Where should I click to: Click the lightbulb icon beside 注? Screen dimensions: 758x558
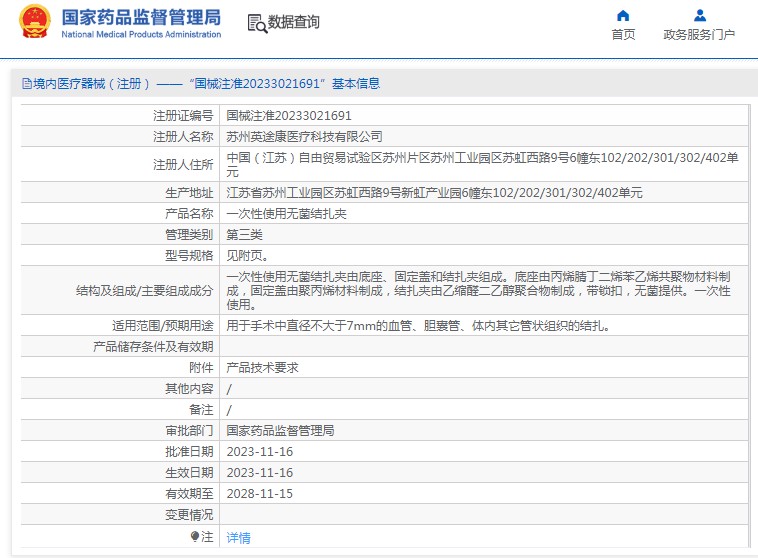(x=194, y=536)
